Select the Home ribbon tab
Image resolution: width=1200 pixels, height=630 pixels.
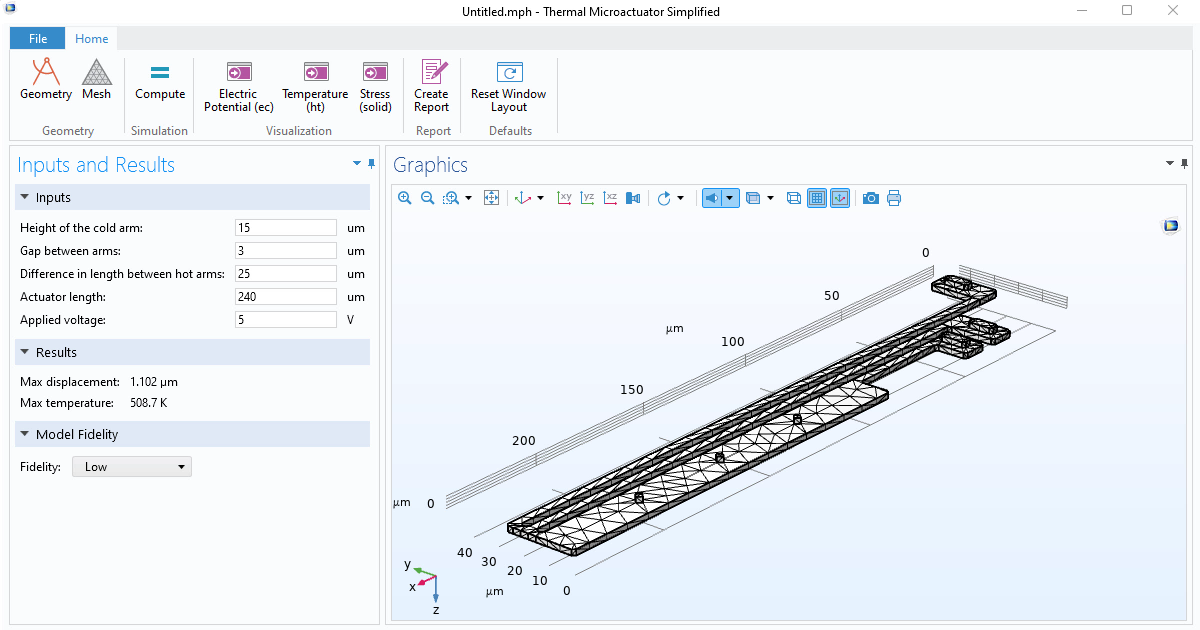coord(92,39)
